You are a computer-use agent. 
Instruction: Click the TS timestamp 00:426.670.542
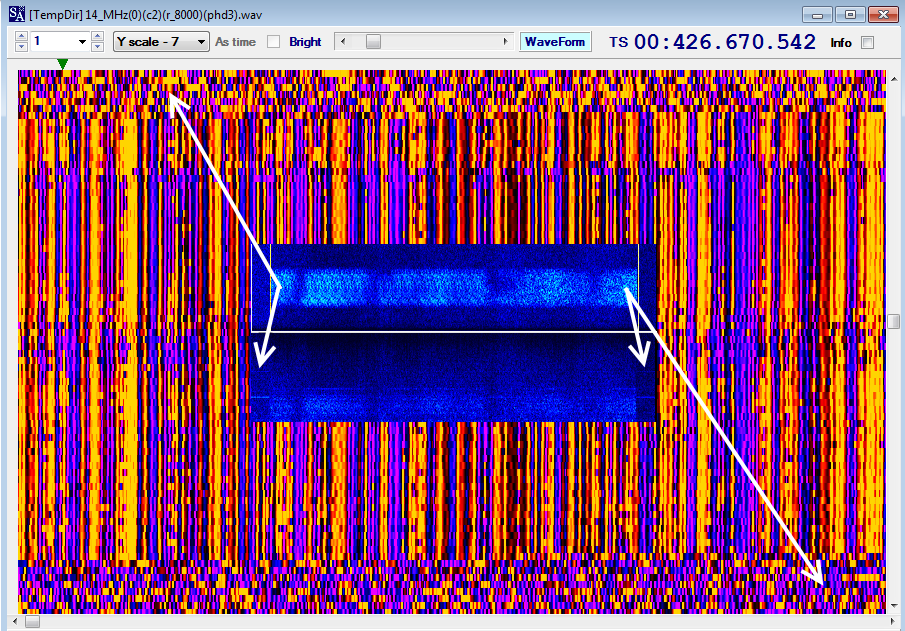[725, 42]
